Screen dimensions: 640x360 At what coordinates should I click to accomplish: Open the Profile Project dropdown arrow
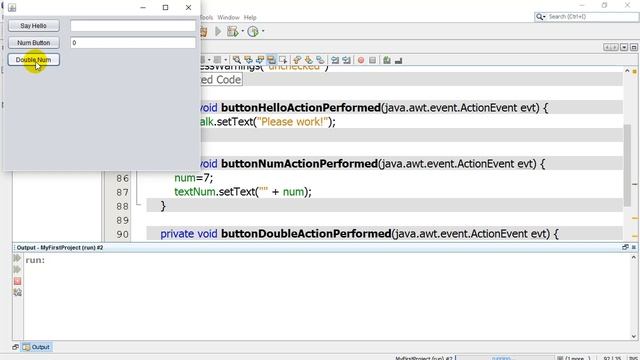click(x=263, y=31)
